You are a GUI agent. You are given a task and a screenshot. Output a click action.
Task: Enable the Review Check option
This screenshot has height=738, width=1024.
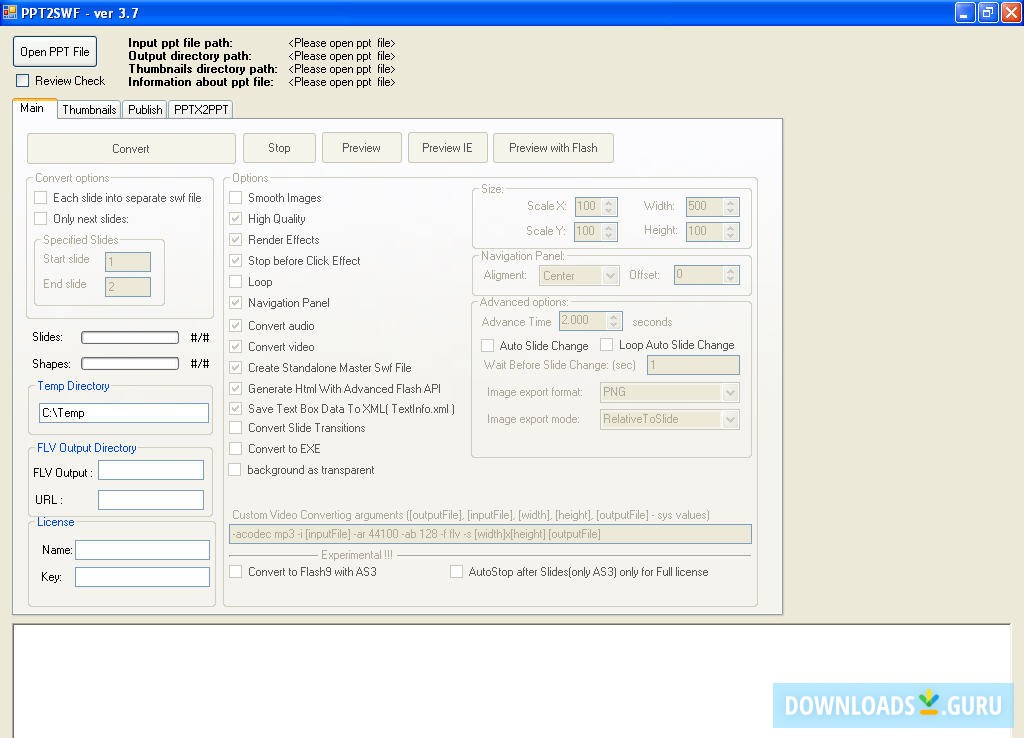(22, 80)
